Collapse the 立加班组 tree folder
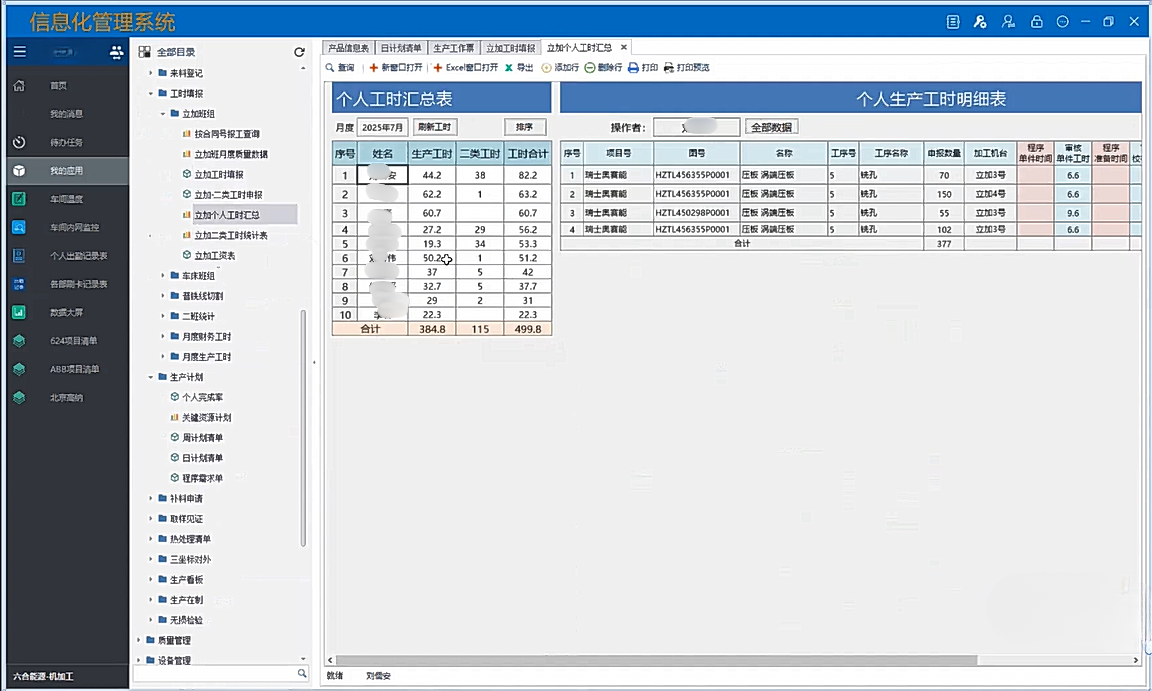Screen dimensions: 1152x691 point(163,114)
